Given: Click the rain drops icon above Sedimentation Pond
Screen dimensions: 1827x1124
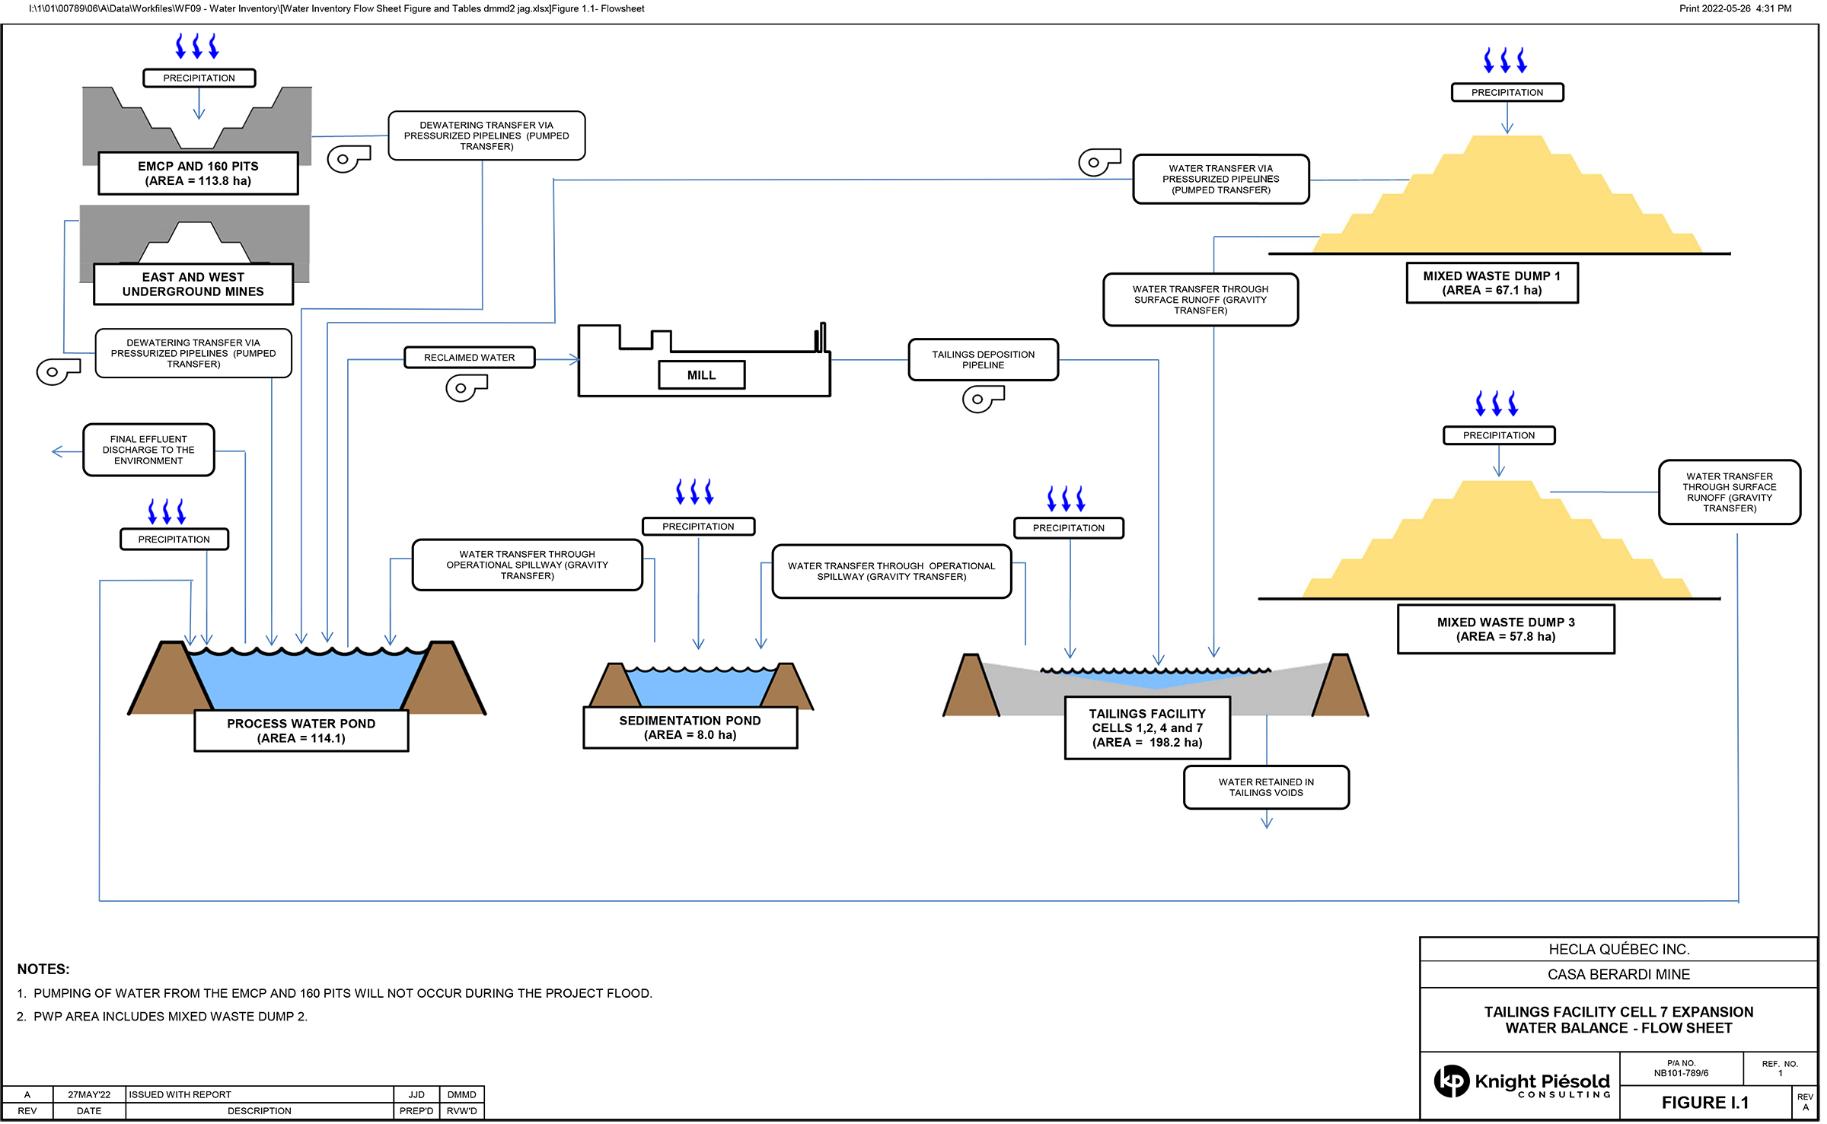Looking at the screenshot, I should click(x=694, y=492).
